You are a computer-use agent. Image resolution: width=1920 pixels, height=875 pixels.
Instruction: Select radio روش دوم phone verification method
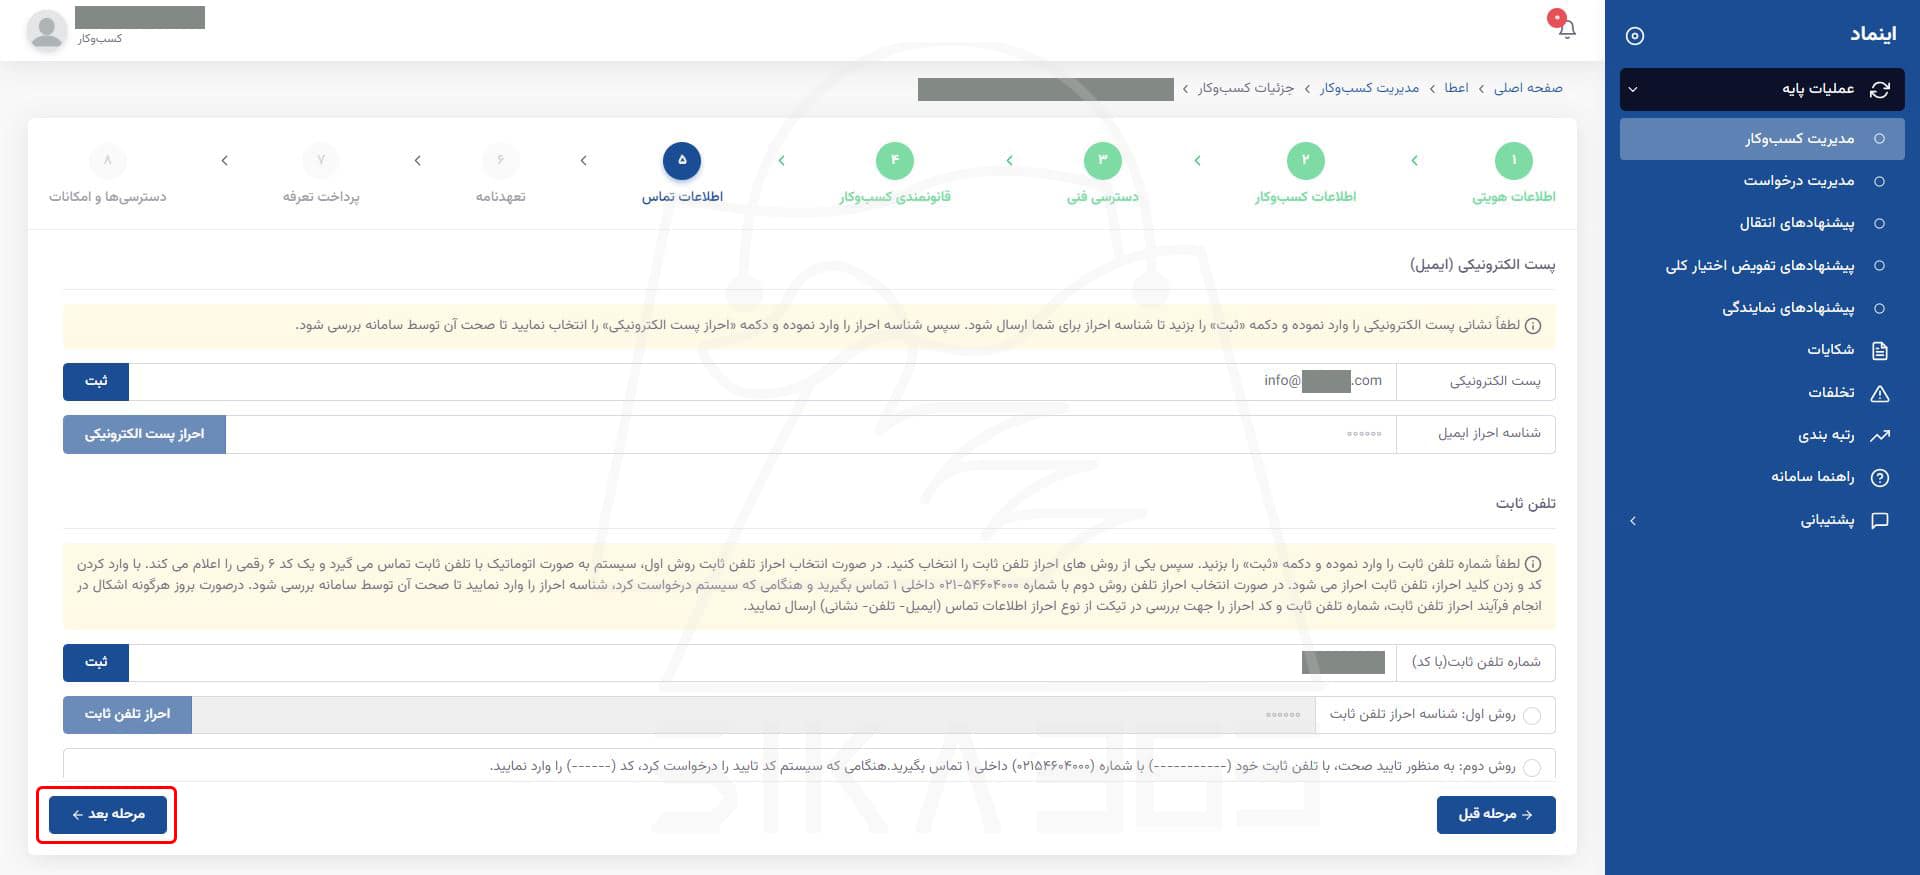1532,767
